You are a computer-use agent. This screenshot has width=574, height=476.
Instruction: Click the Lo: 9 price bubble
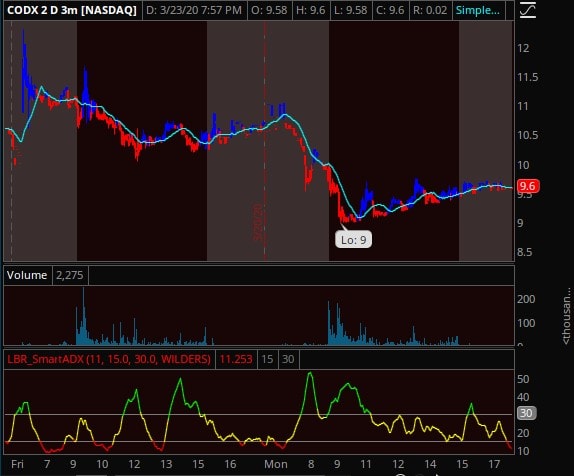tap(353, 239)
